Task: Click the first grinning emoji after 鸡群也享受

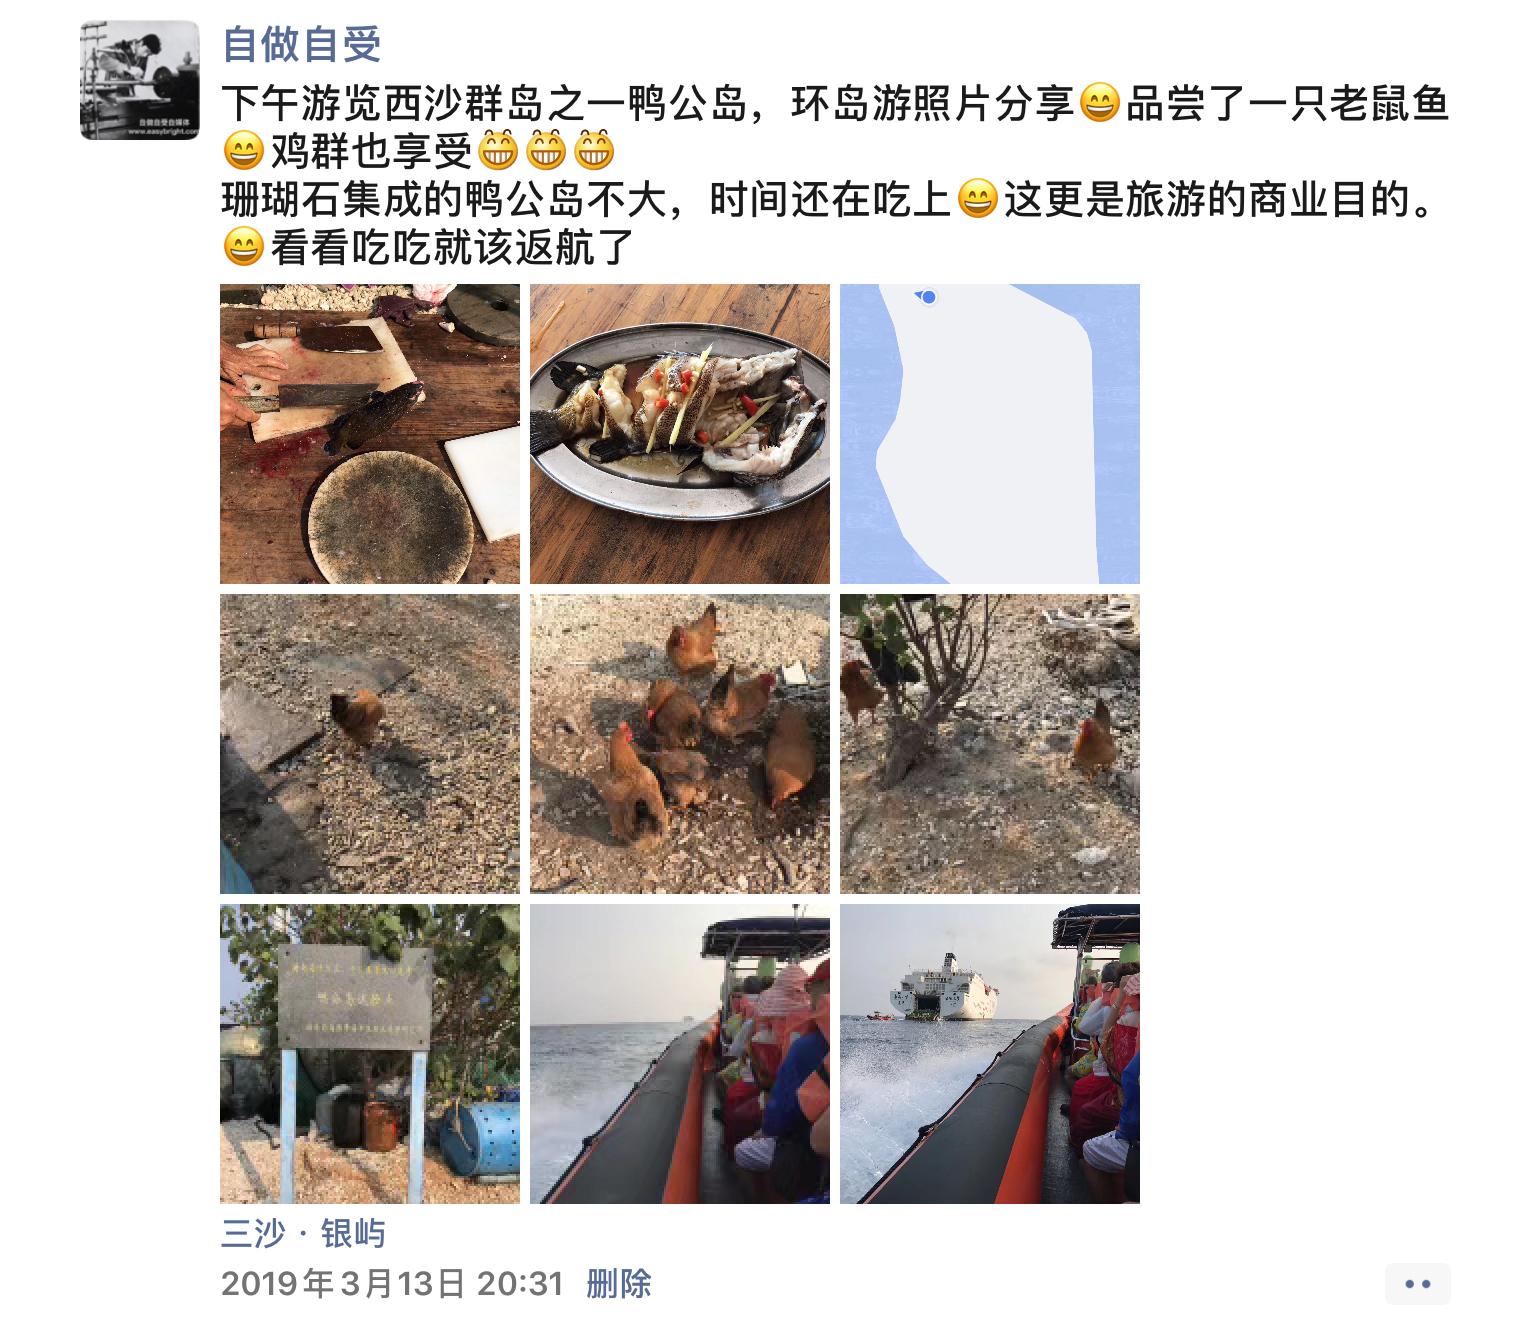Action: tap(498, 152)
